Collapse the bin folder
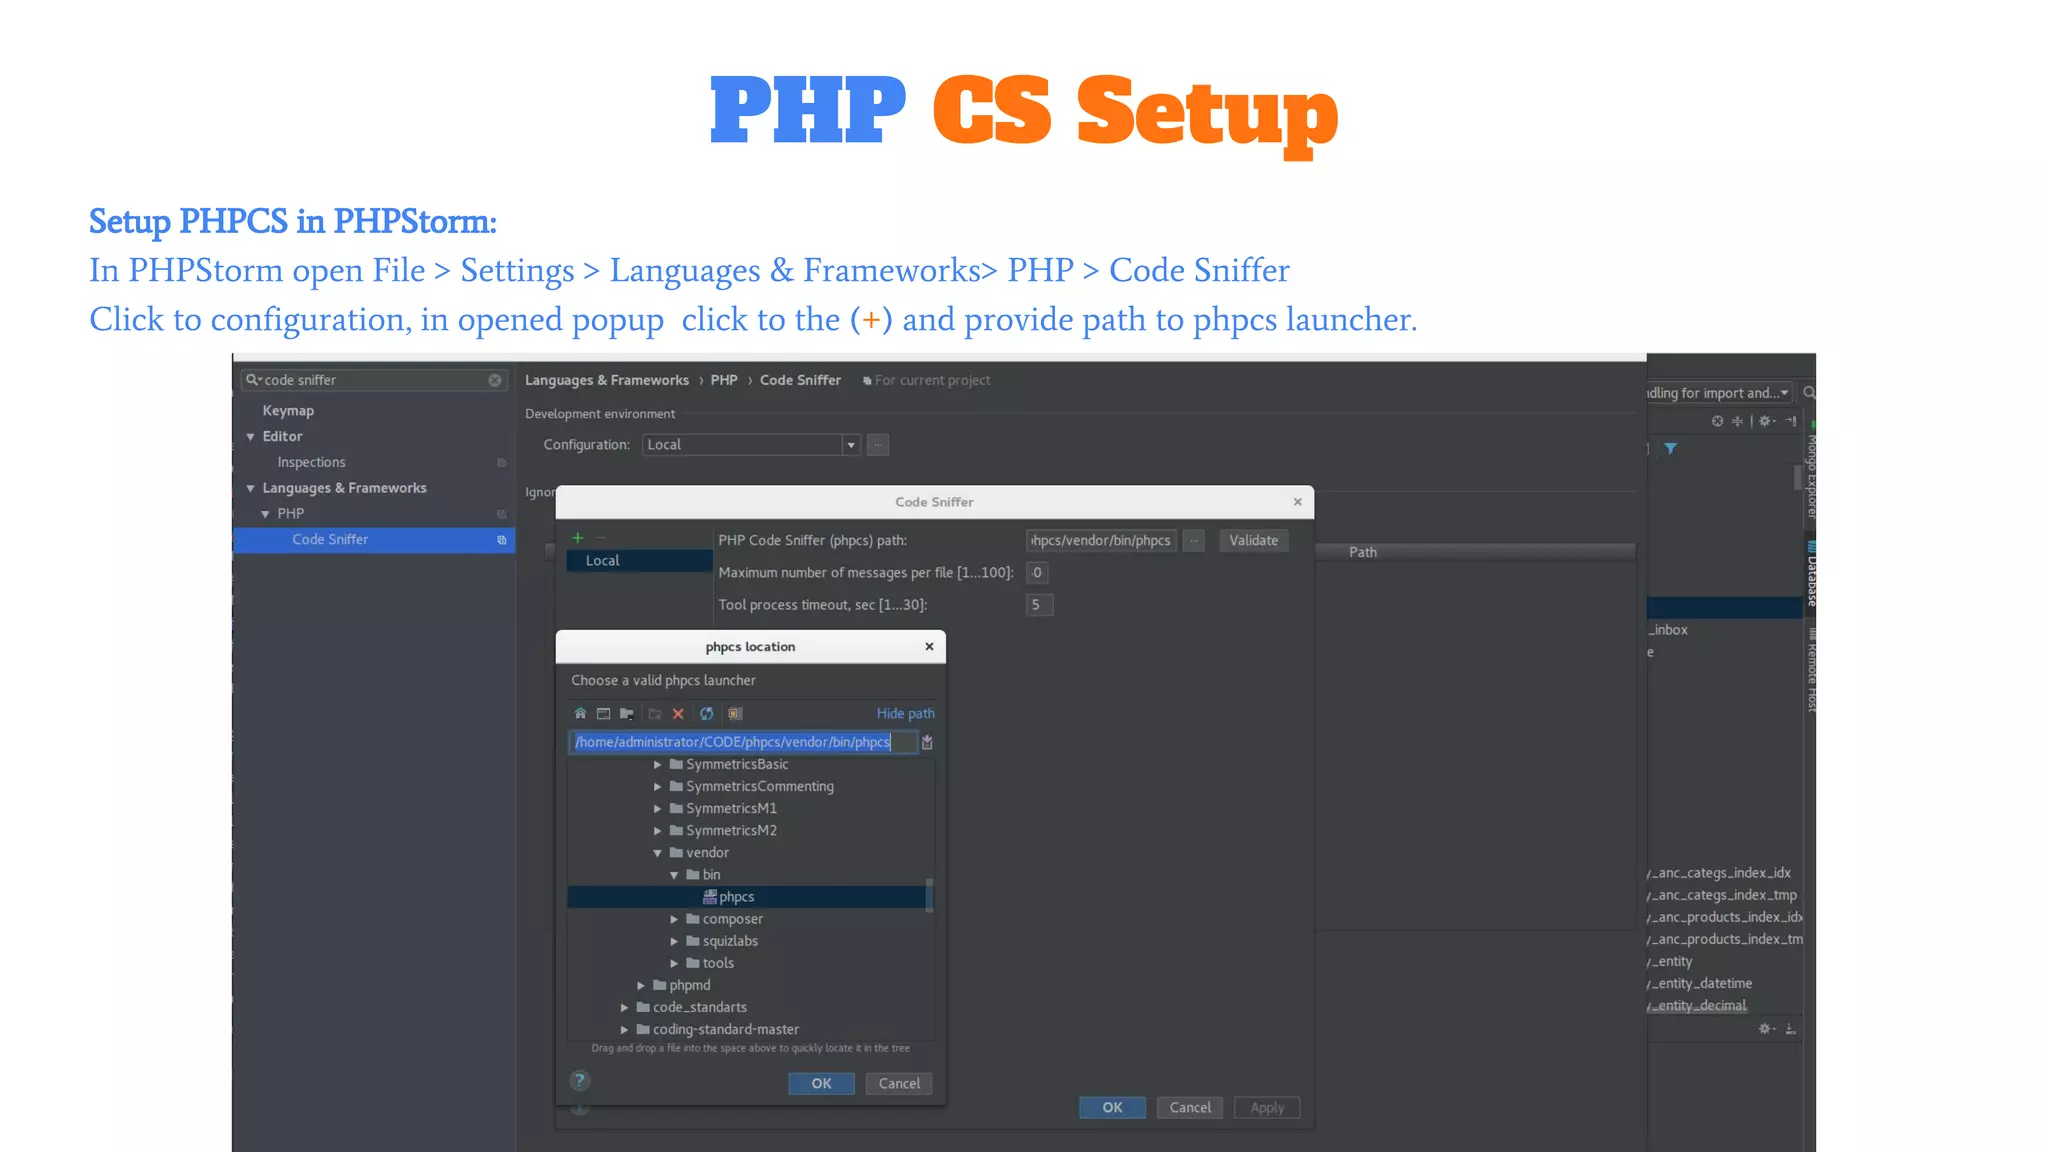Viewport: 2048px width, 1152px height. click(x=674, y=875)
